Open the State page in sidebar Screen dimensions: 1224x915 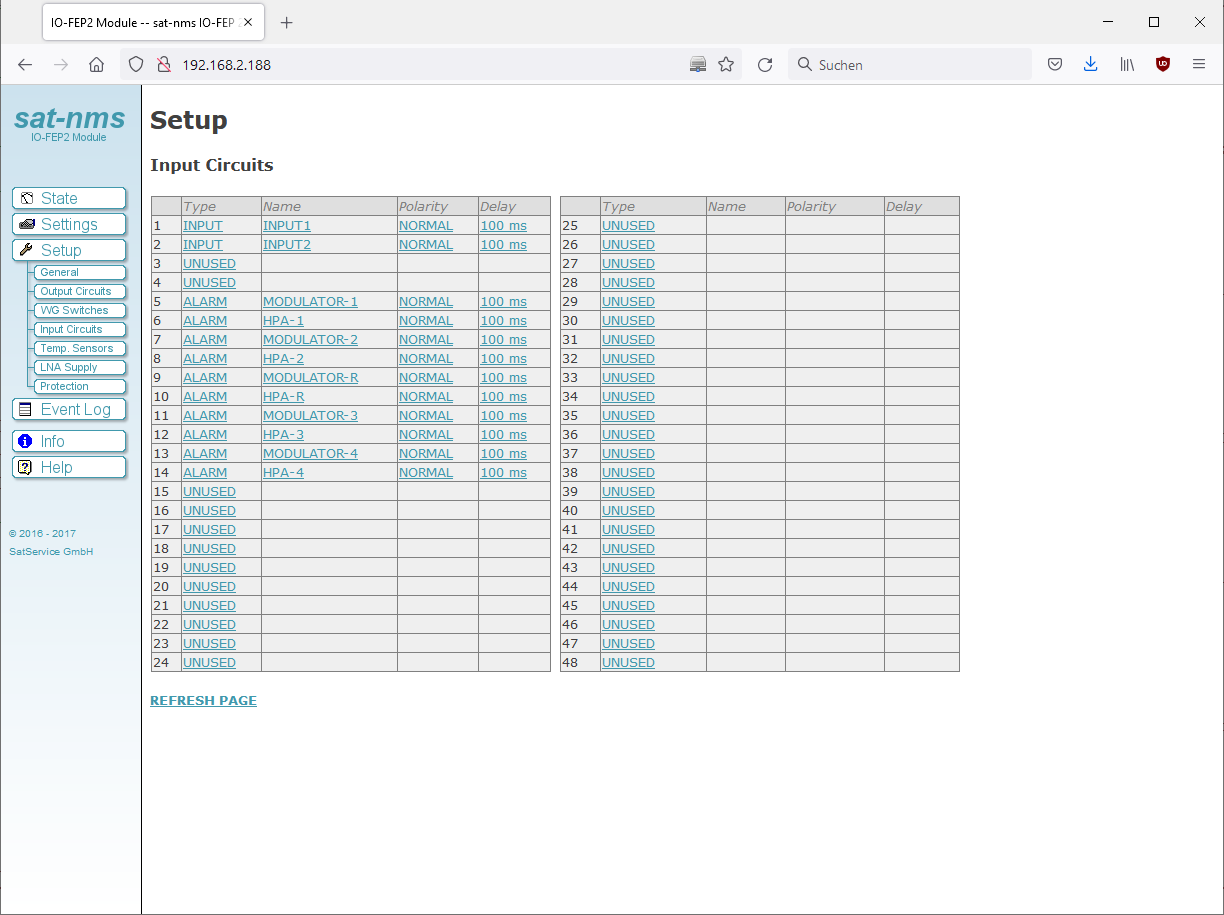[x=69, y=199]
